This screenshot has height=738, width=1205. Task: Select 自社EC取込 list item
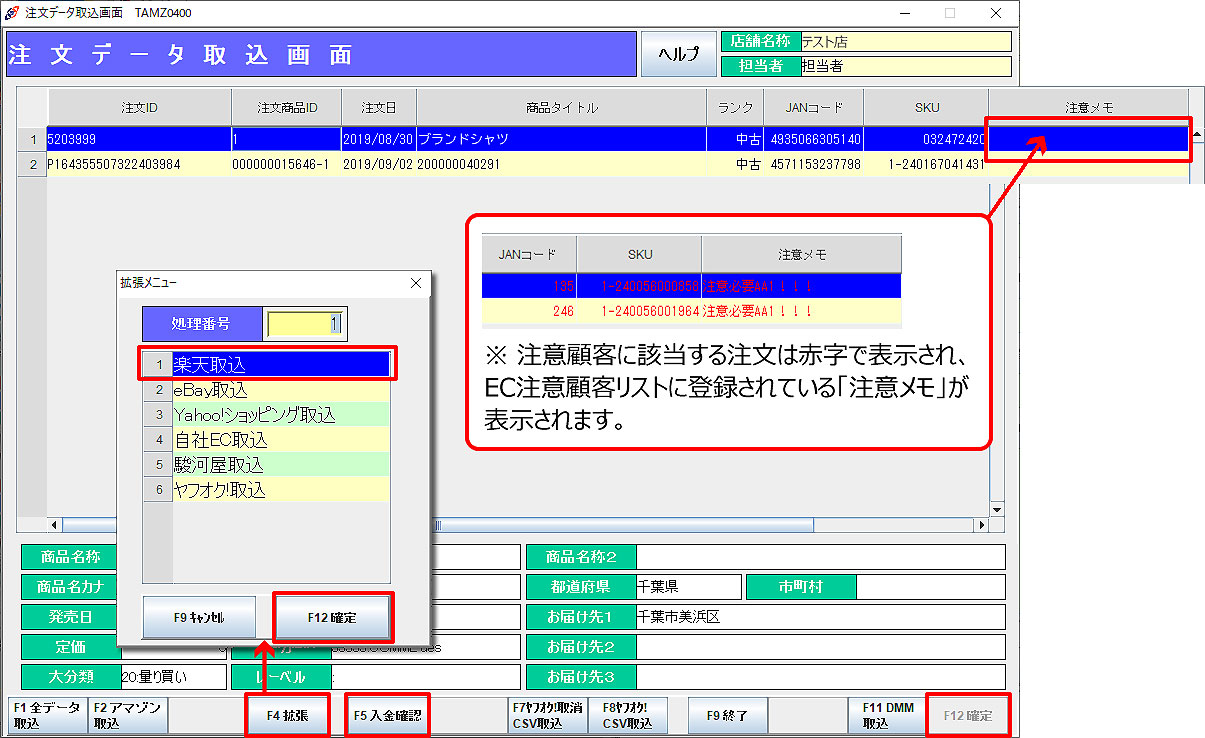click(x=280, y=440)
